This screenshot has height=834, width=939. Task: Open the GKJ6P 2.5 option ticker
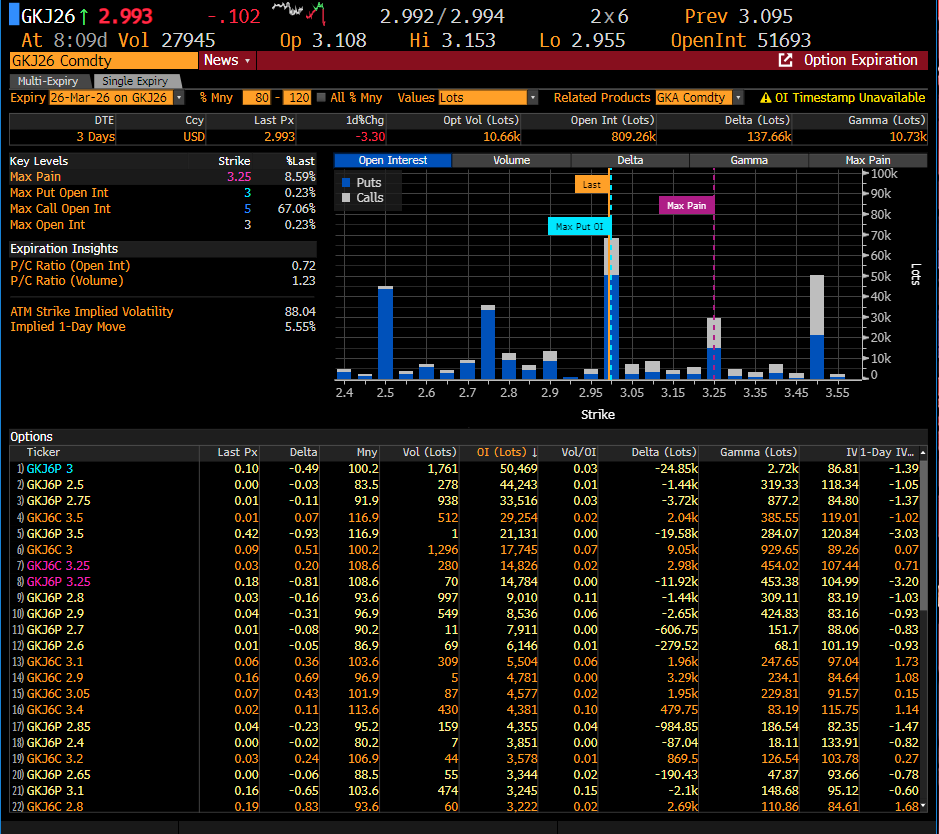(x=55, y=485)
